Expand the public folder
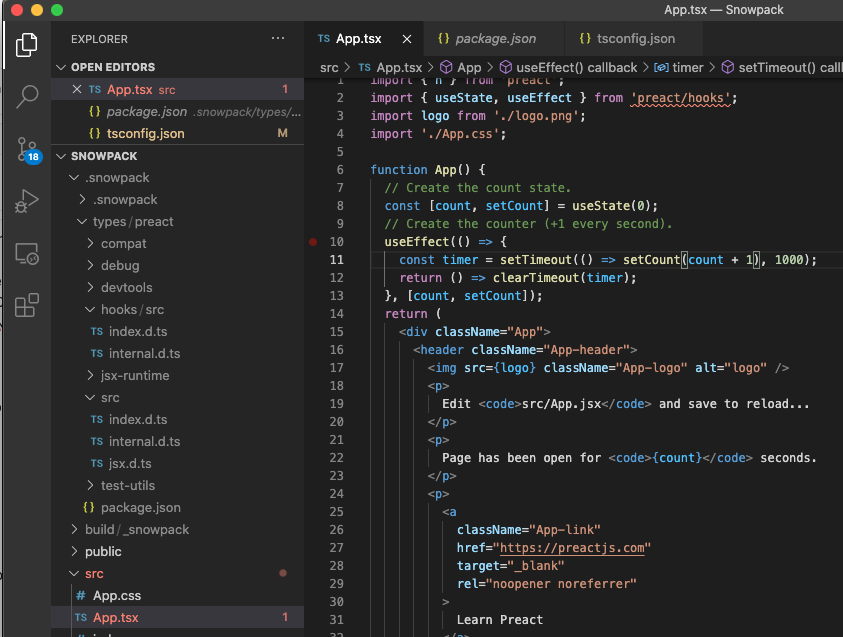 [x=74, y=552]
